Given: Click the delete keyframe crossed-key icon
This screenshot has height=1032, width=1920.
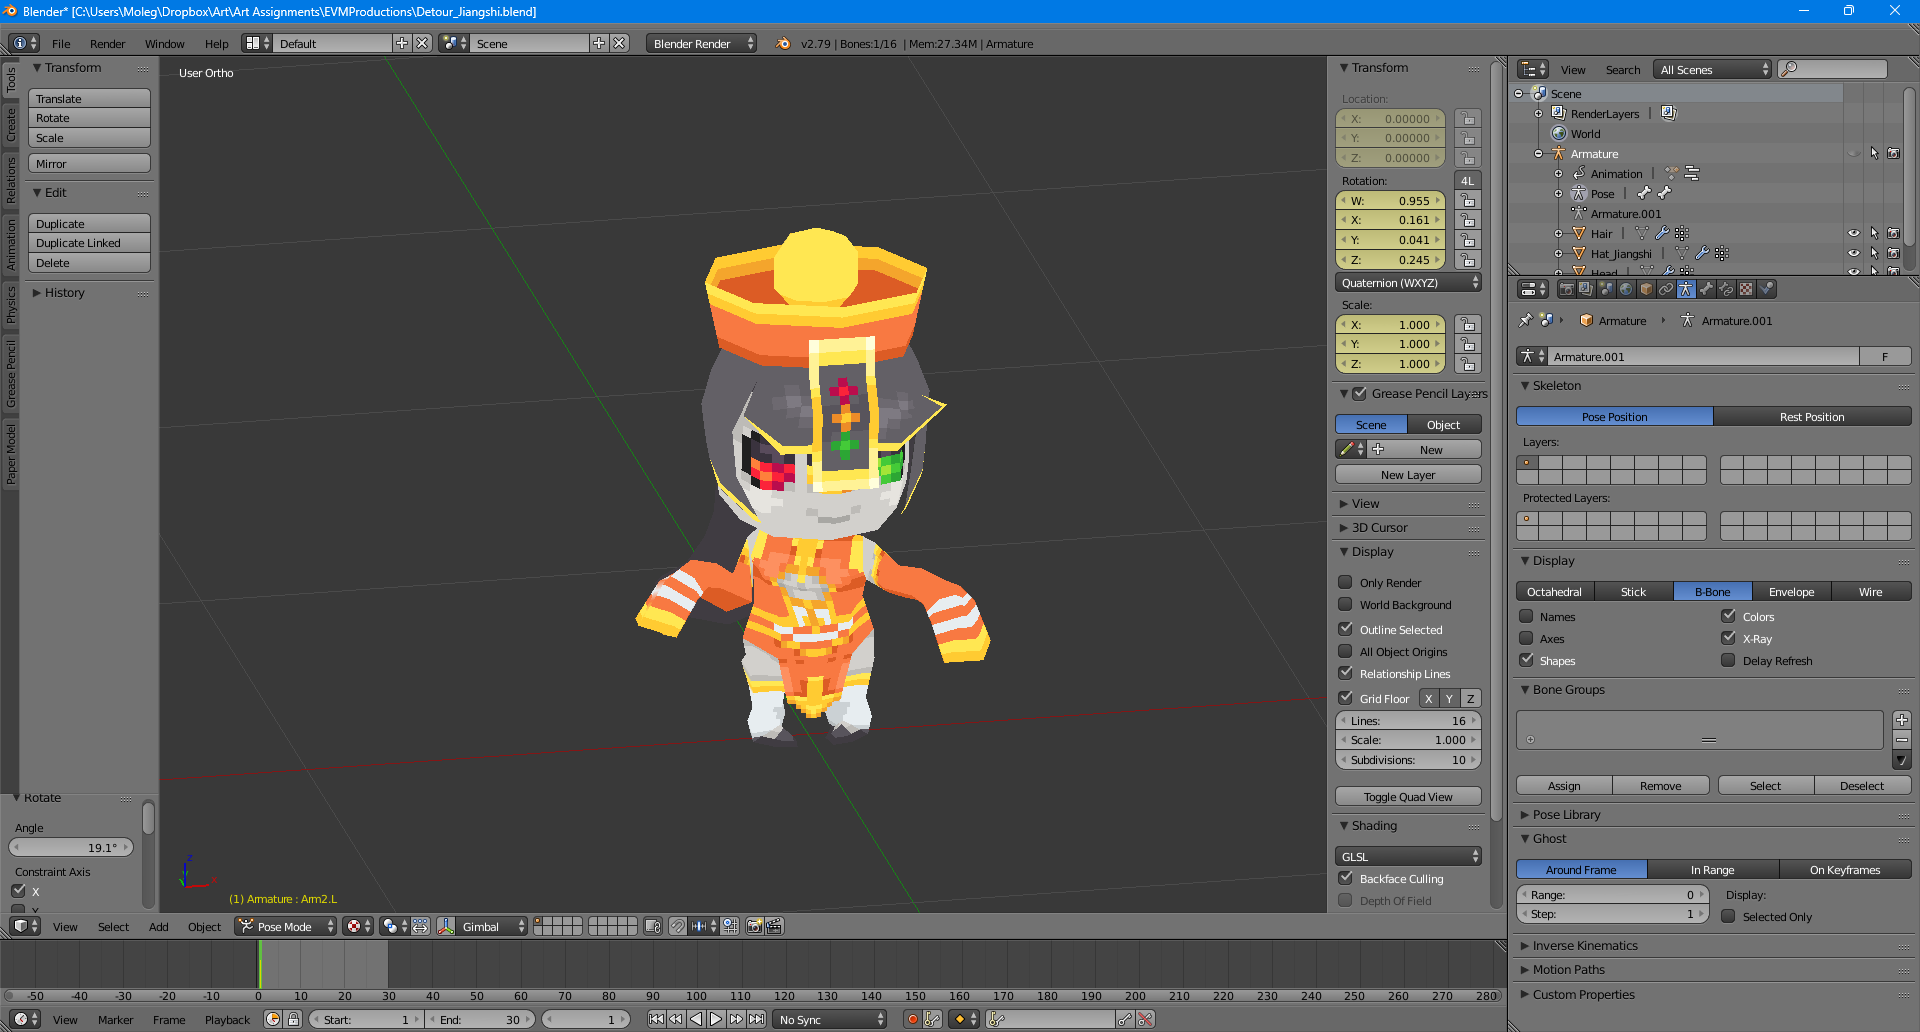Looking at the screenshot, I should pyautogui.click(x=1146, y=1019).
